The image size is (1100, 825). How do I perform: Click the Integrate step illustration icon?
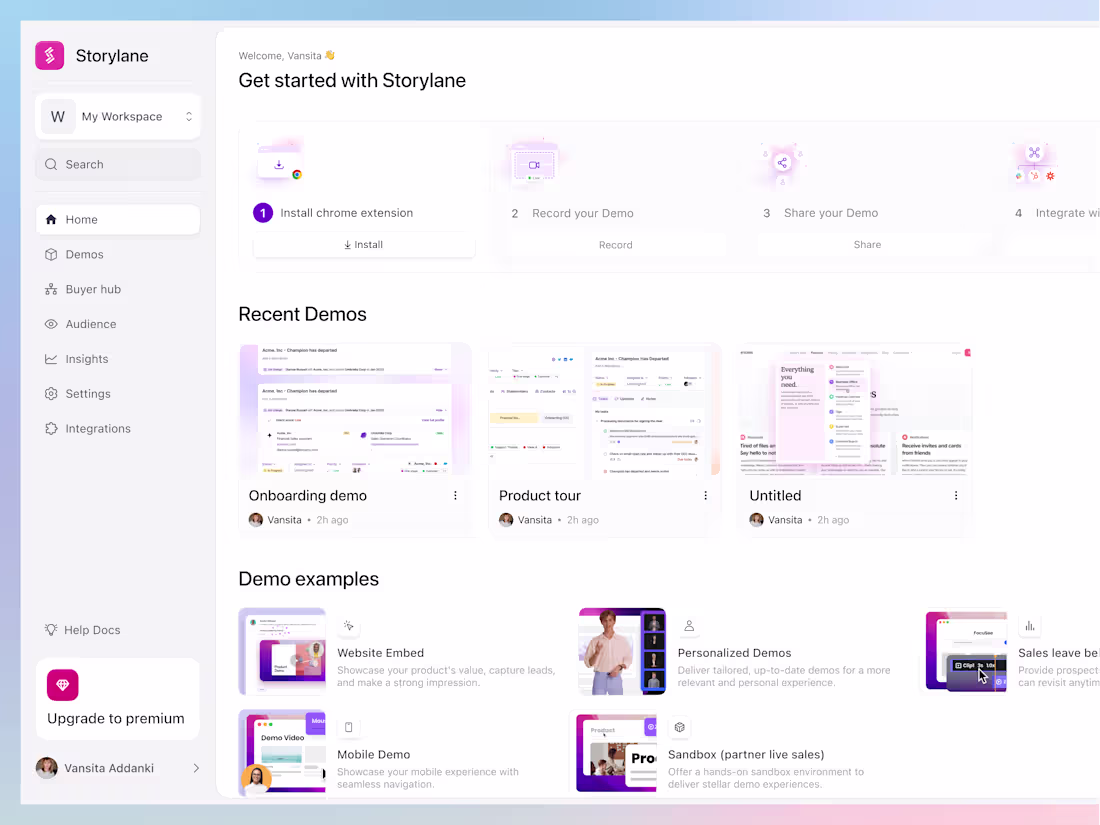(x=1035, y=163)
